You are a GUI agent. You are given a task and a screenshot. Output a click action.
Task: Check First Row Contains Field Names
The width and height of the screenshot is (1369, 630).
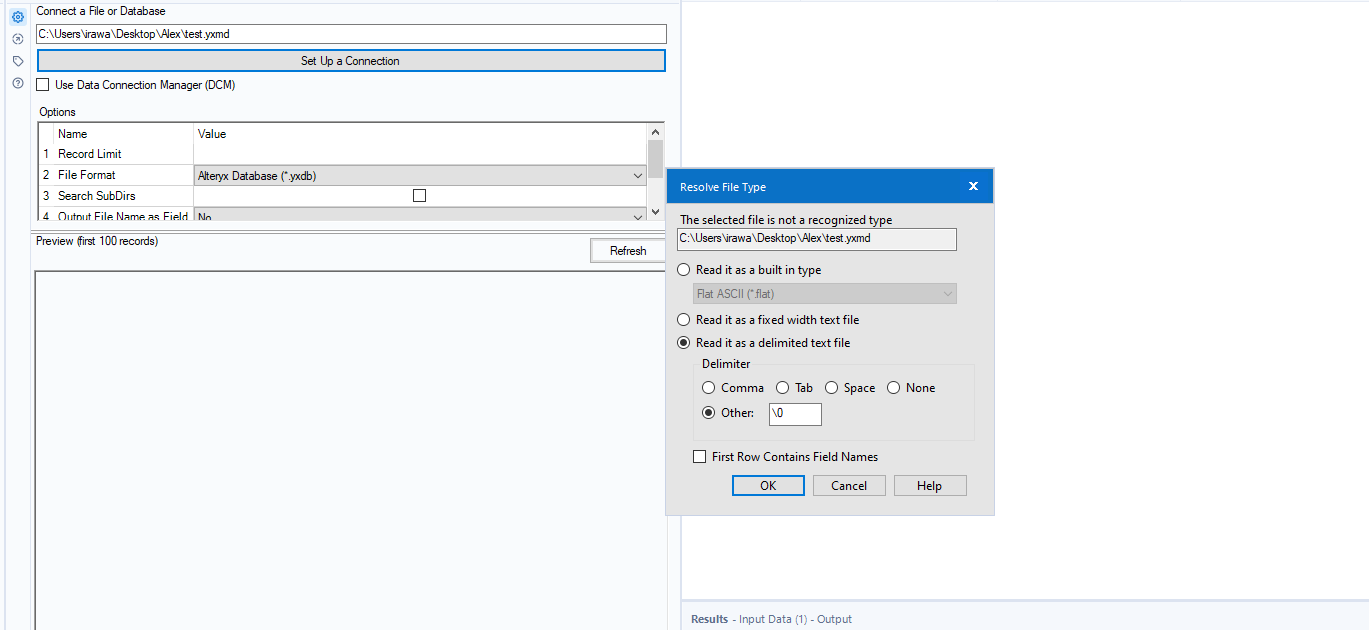click(x=699, y=456)
